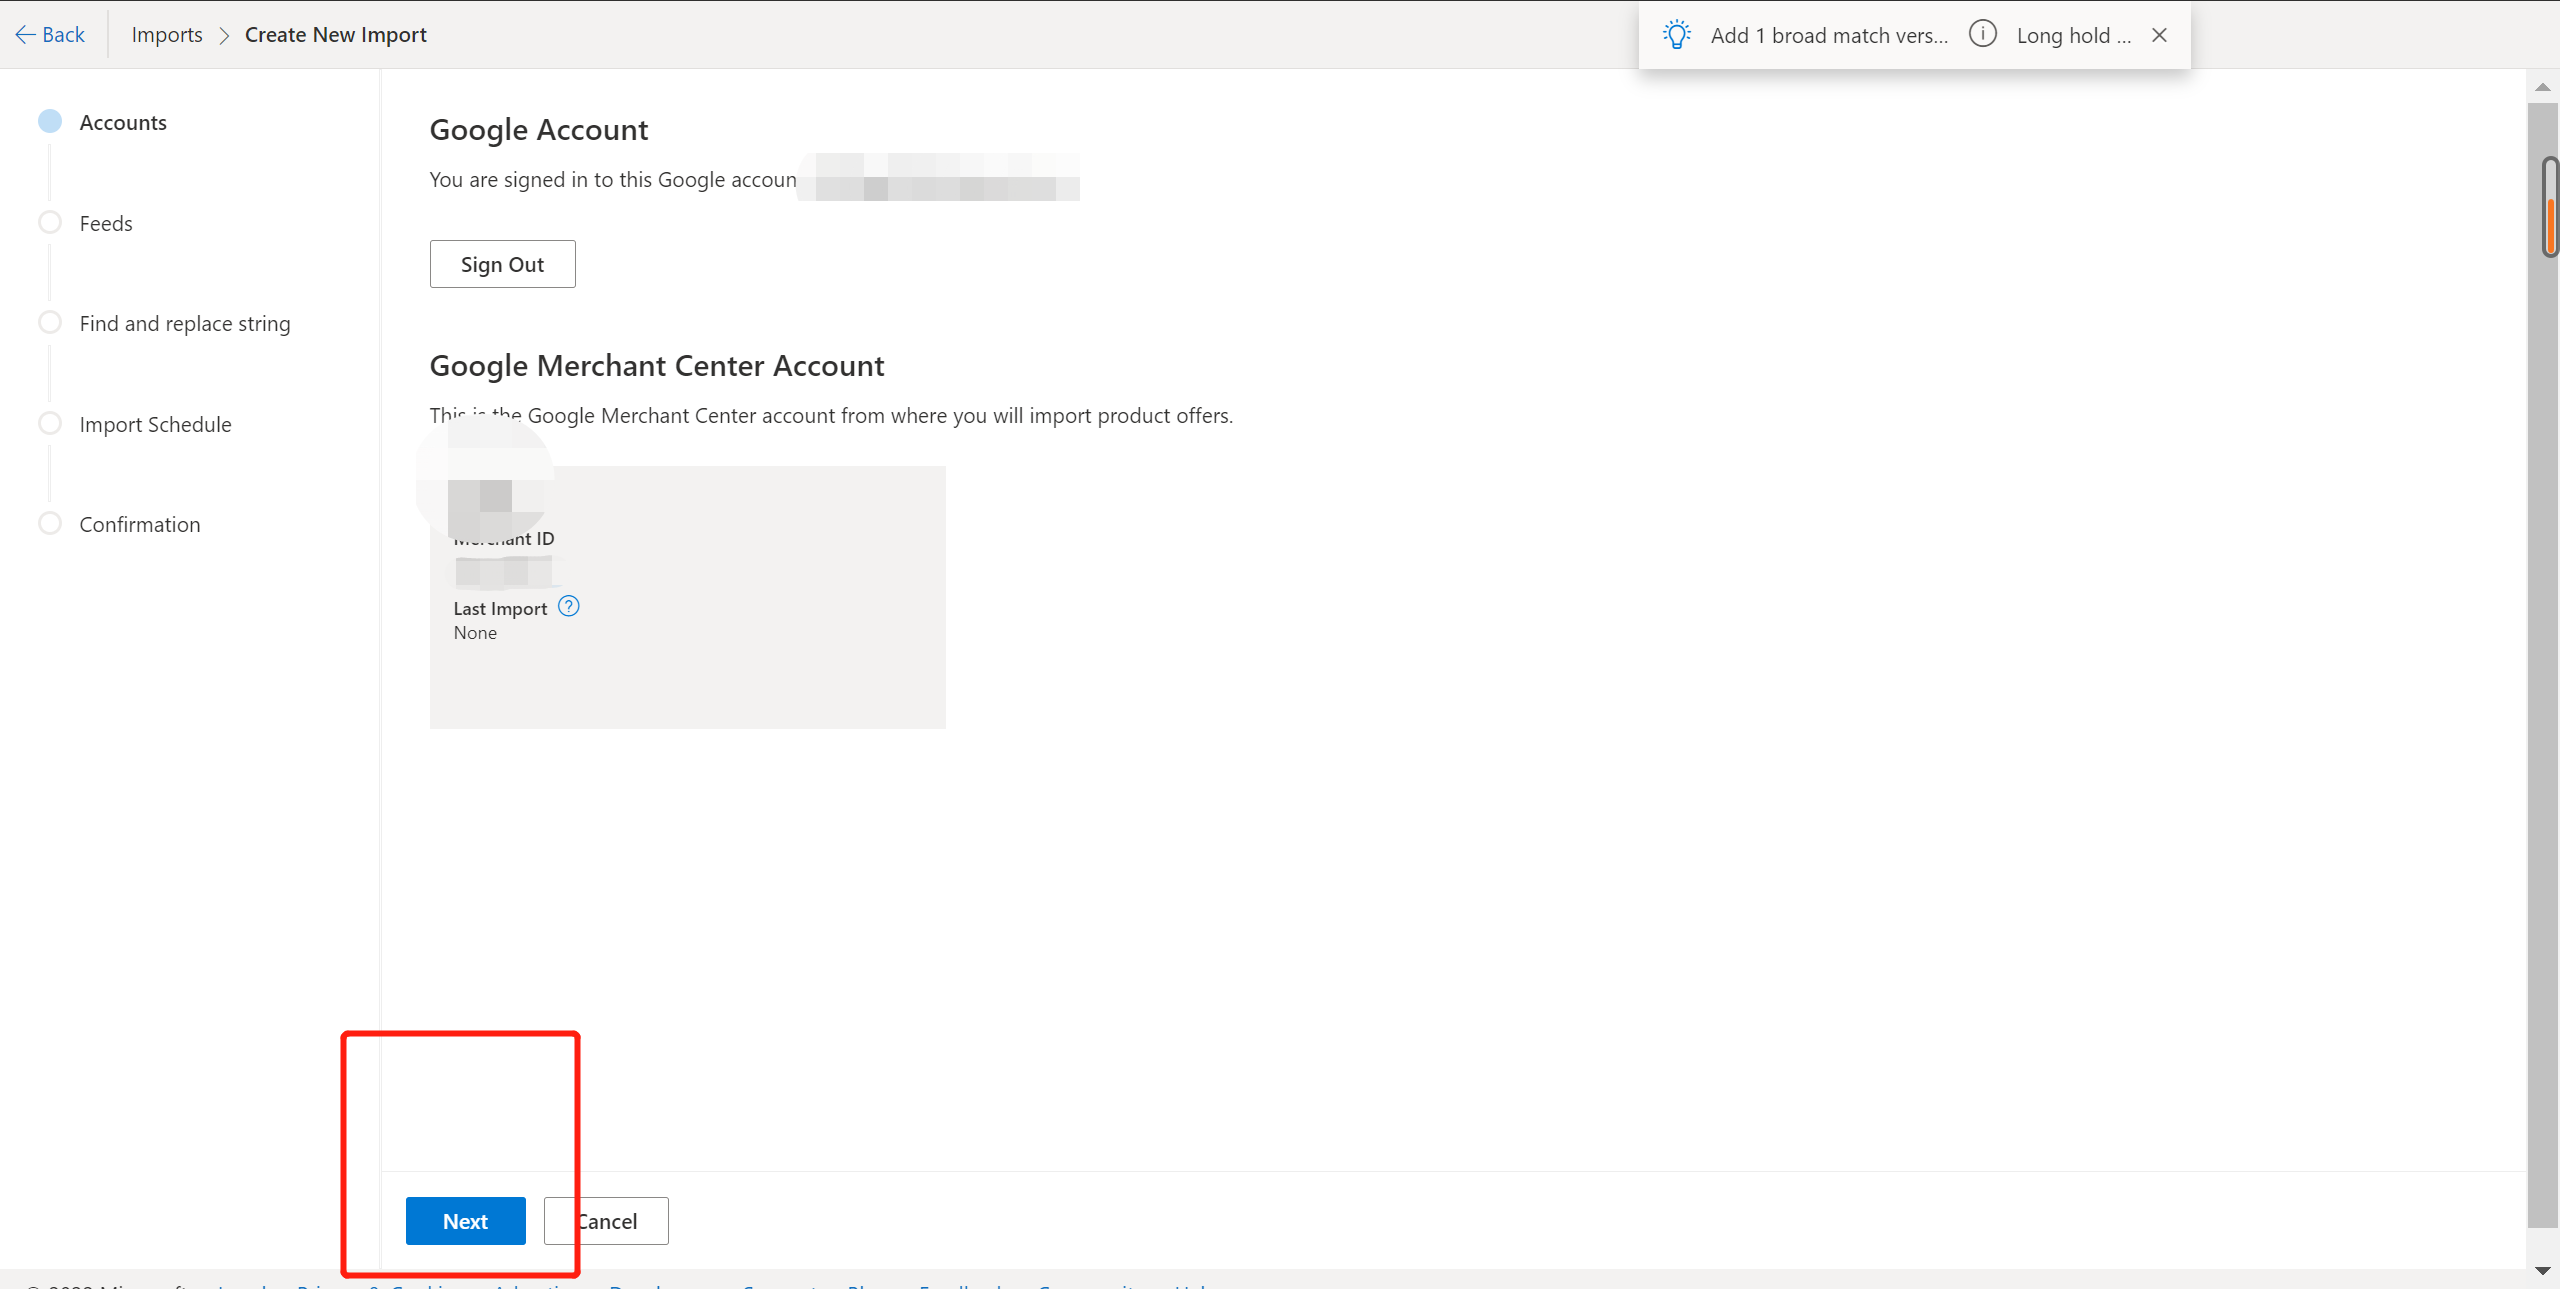Screen dimensions: 2560x1289
Task: Go back using the Back arrow link
Action: coord(50,35)
